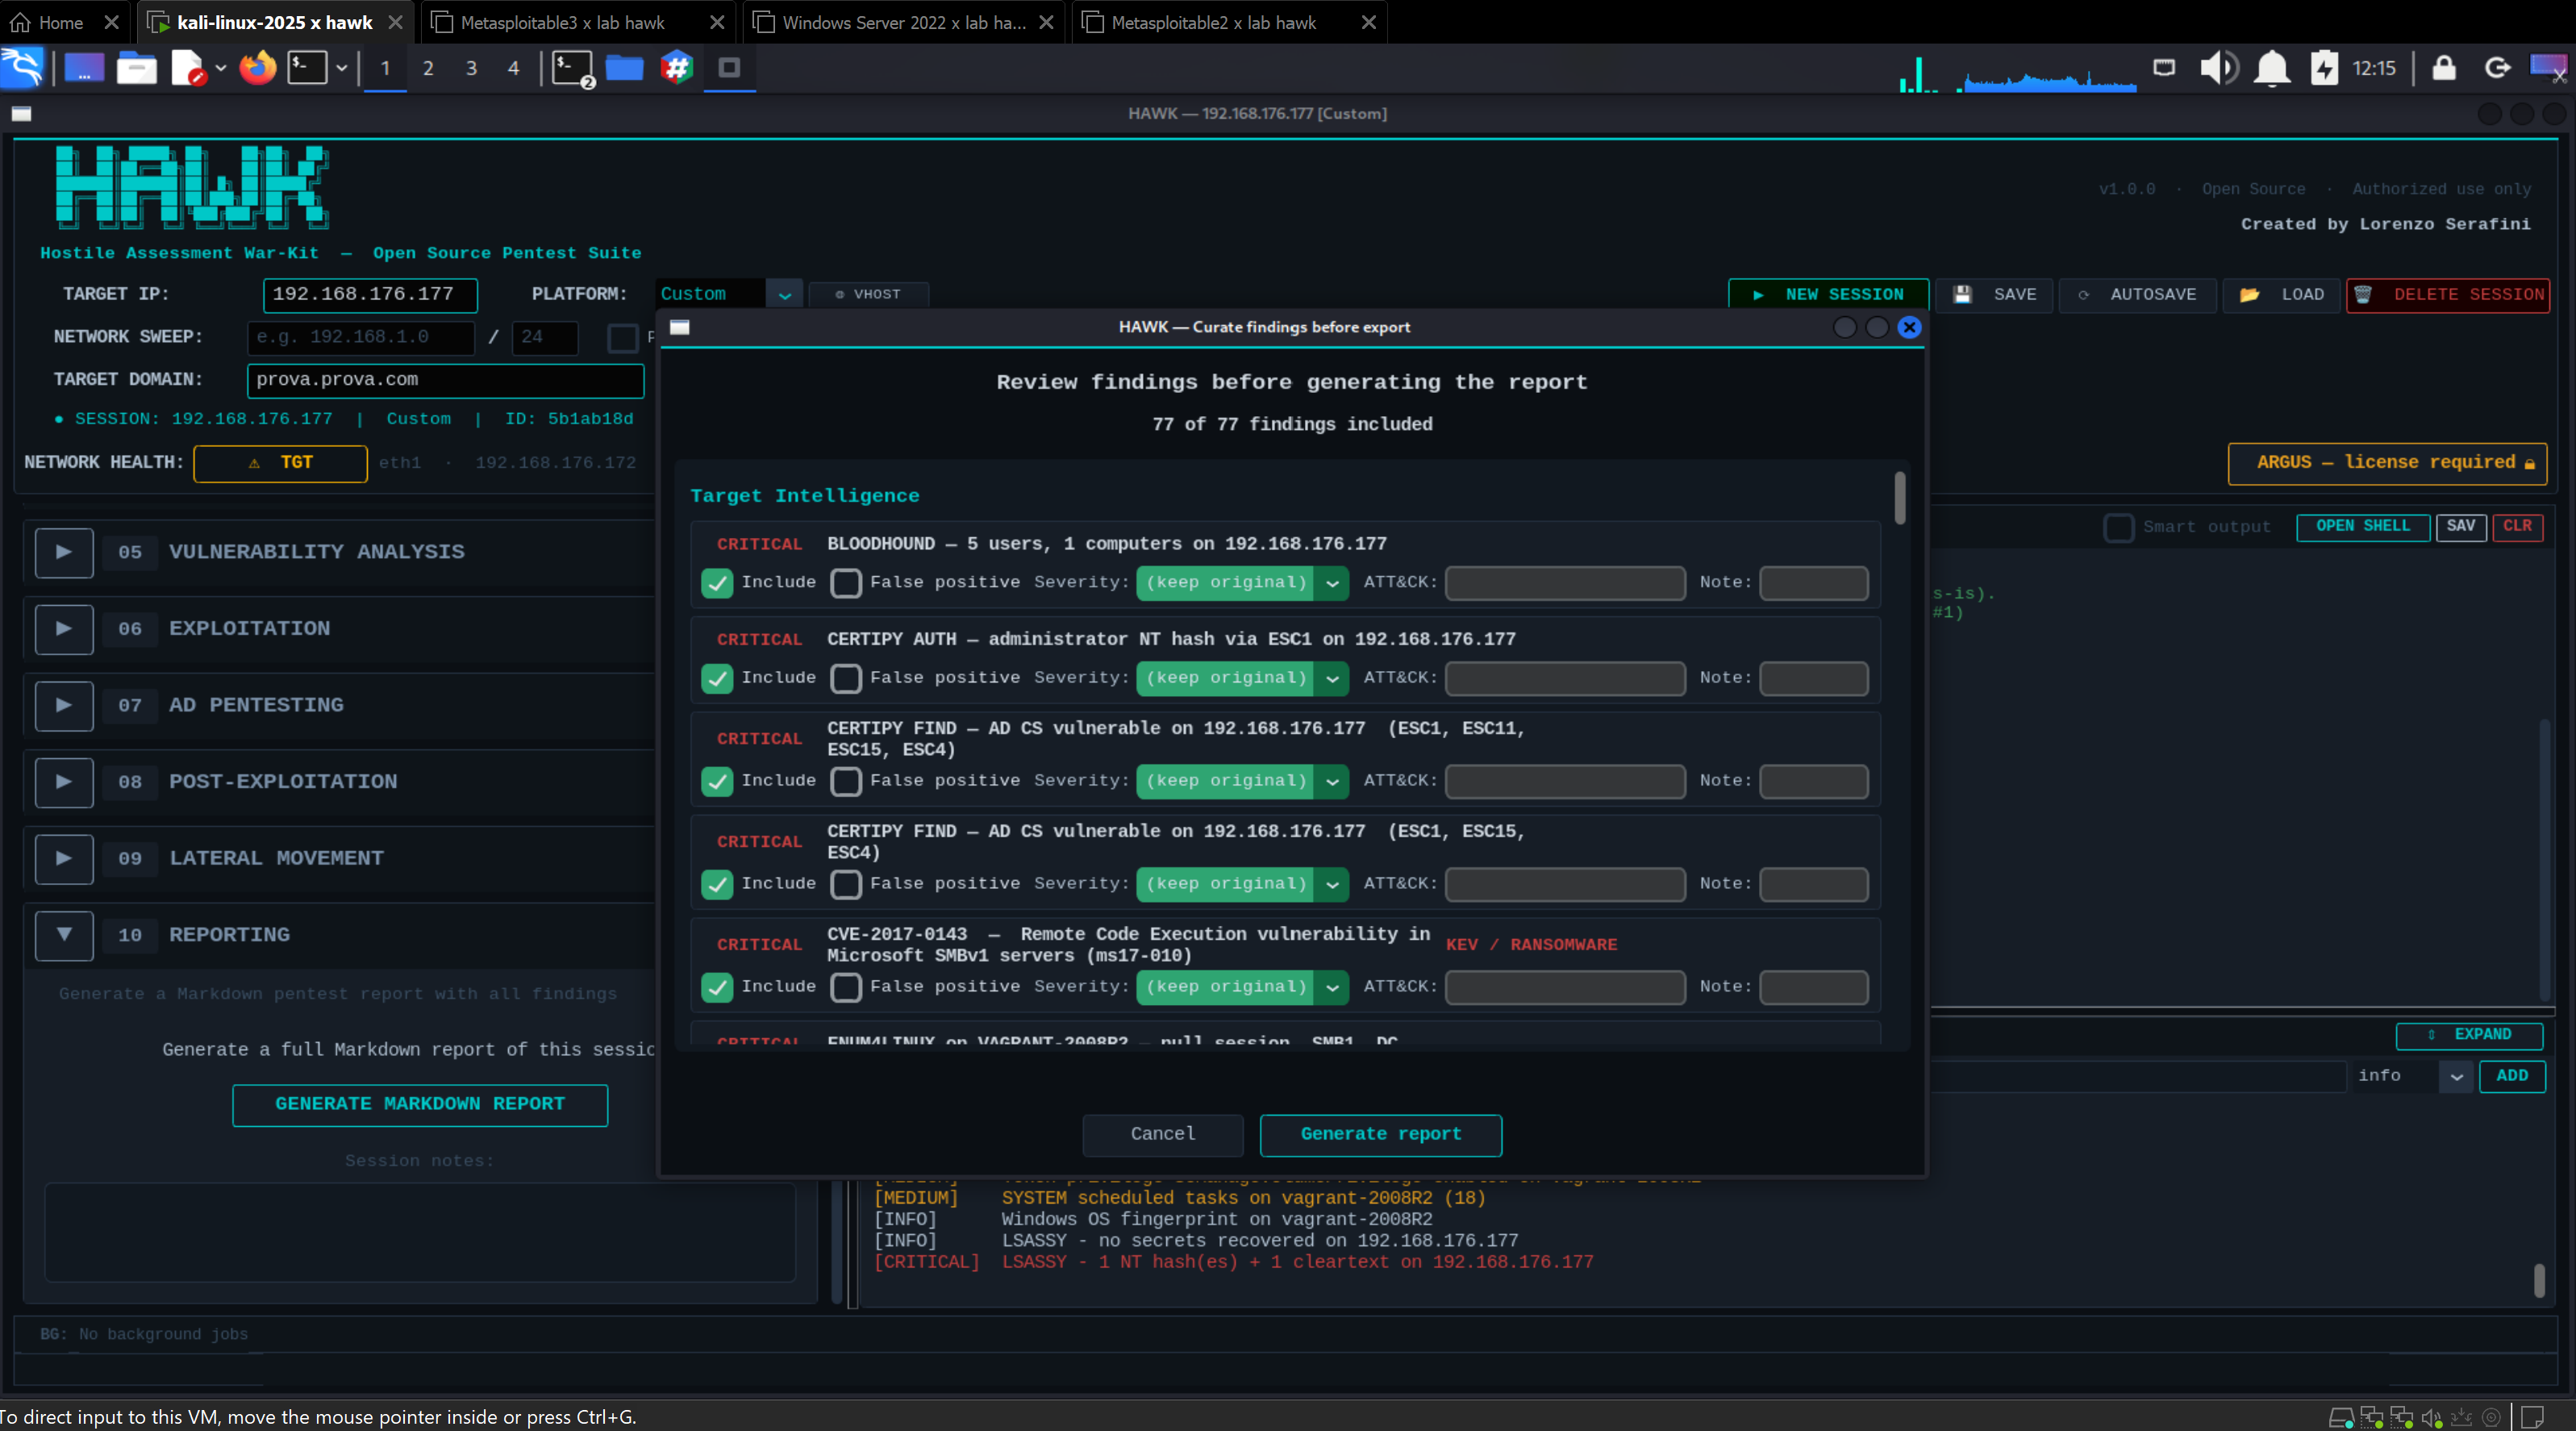Image resolution: width=2576 pixels, height=1431 pixels.
Task: Uncheck Include for the BLOODHOUND finding
Action: coord(717,583)
